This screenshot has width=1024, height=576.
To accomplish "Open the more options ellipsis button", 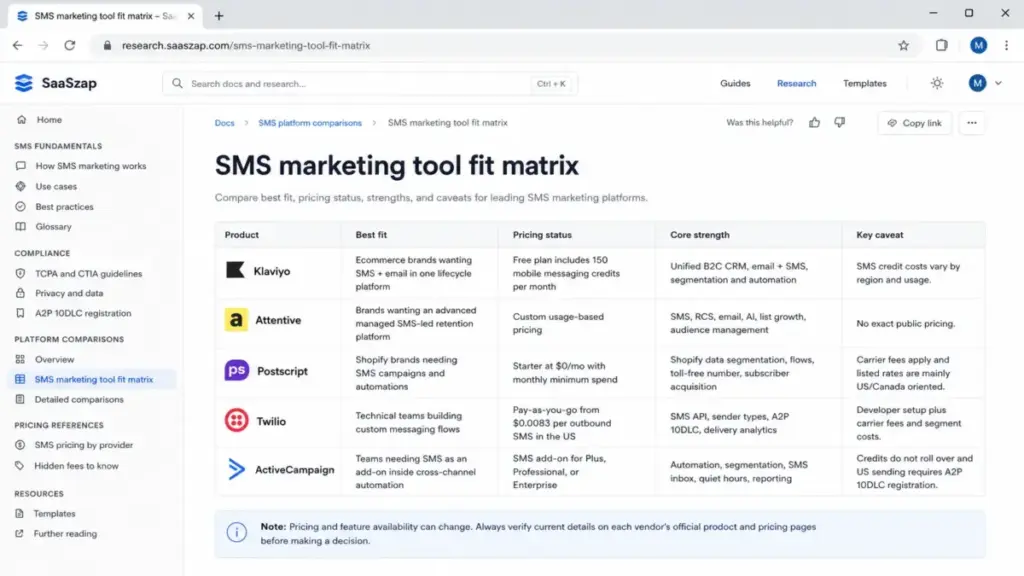I will point(972,123).
